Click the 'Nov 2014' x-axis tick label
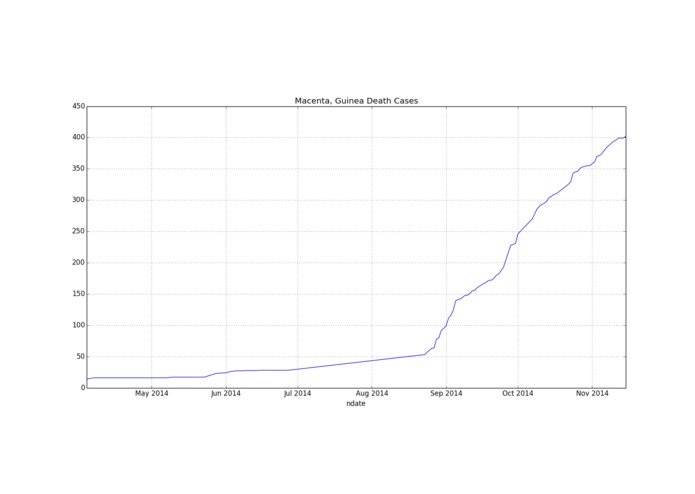695x494 pixels. pyautogui.click(x=592, y=393)
